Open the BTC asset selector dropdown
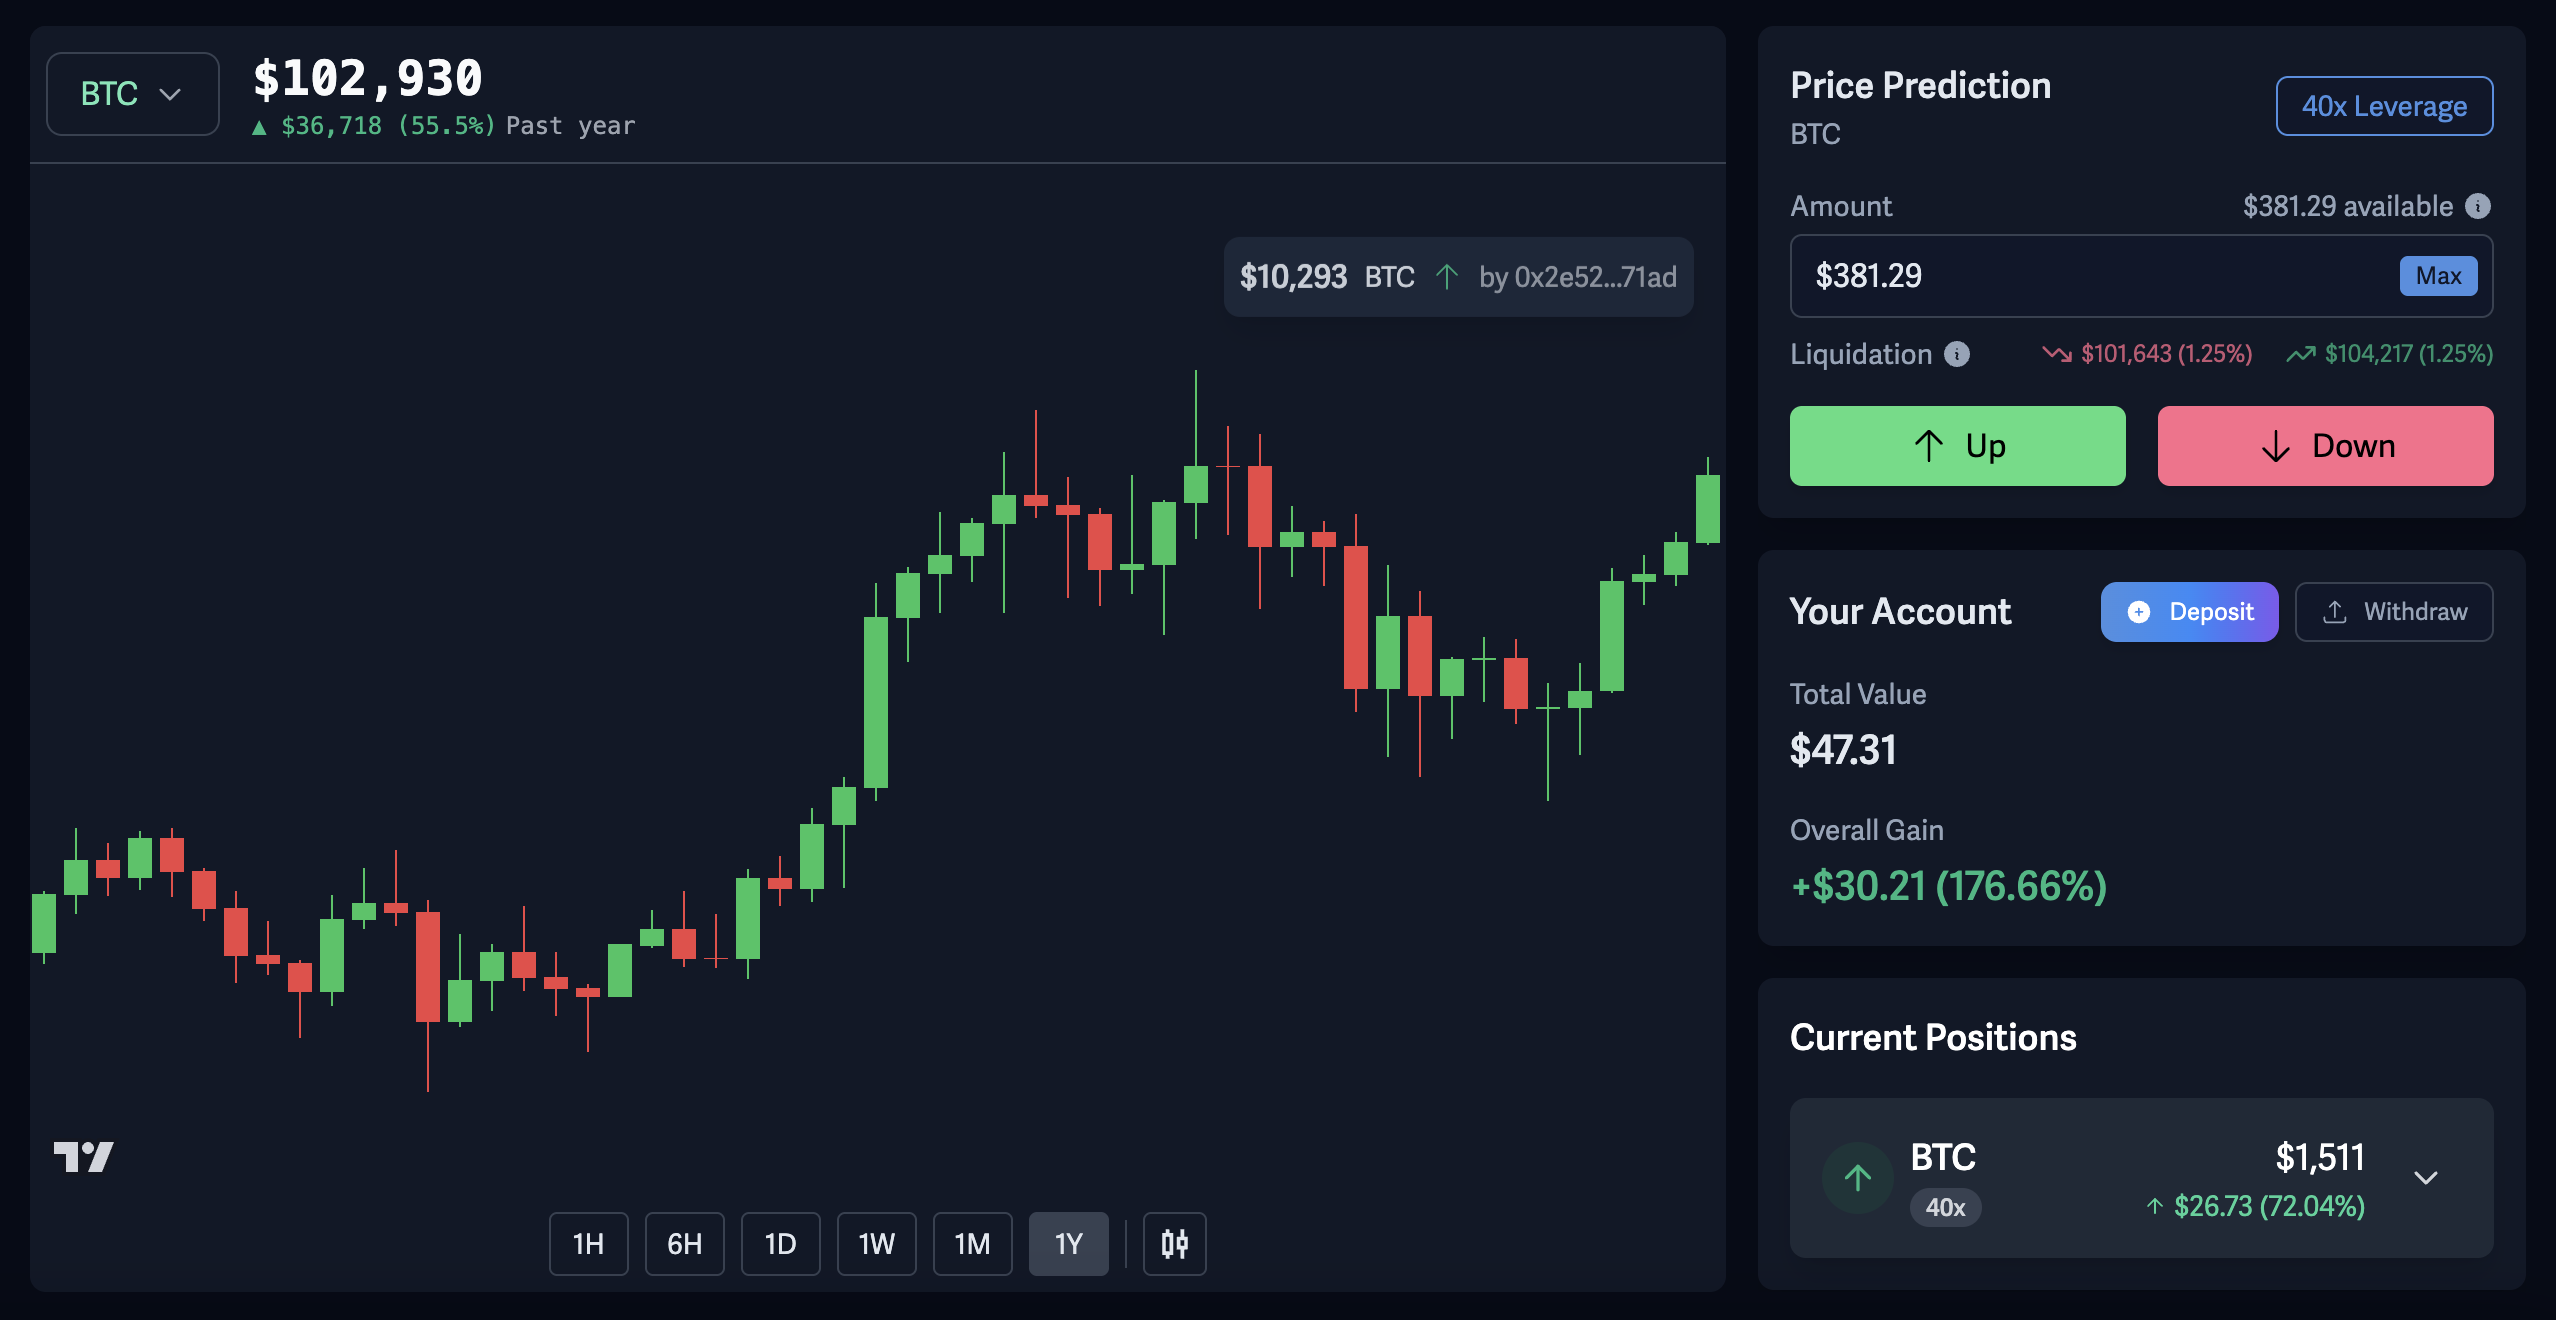 point(132,94)
